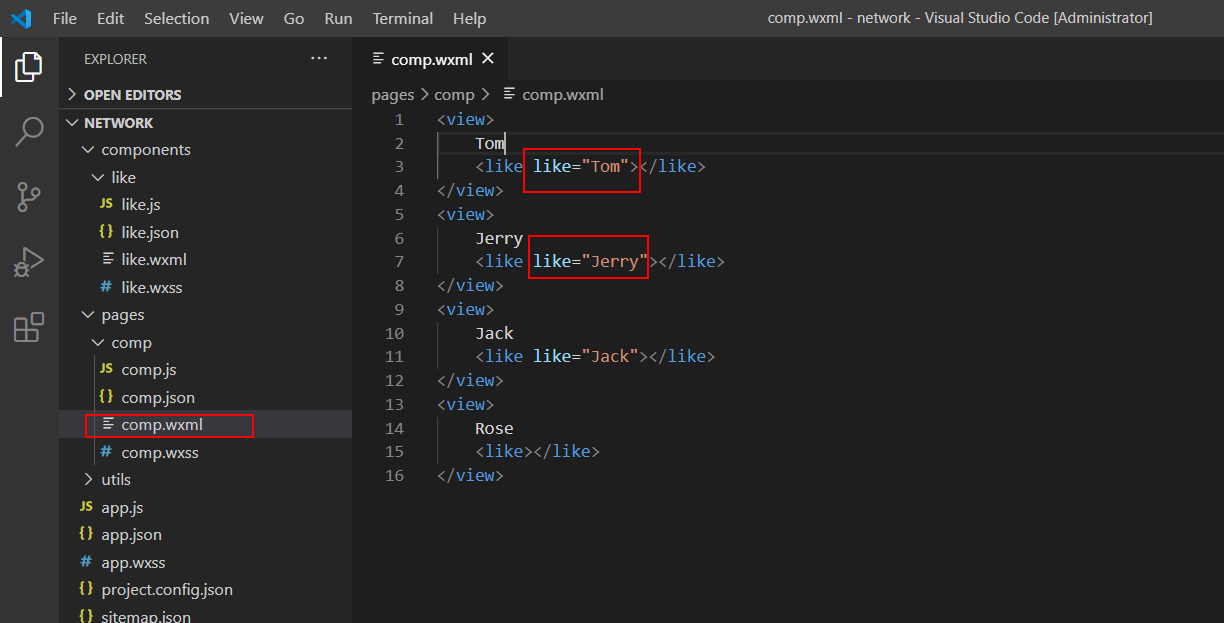Click the braces icon beside like.json
Screen dimensions: 1224x623
coord(106,232)
